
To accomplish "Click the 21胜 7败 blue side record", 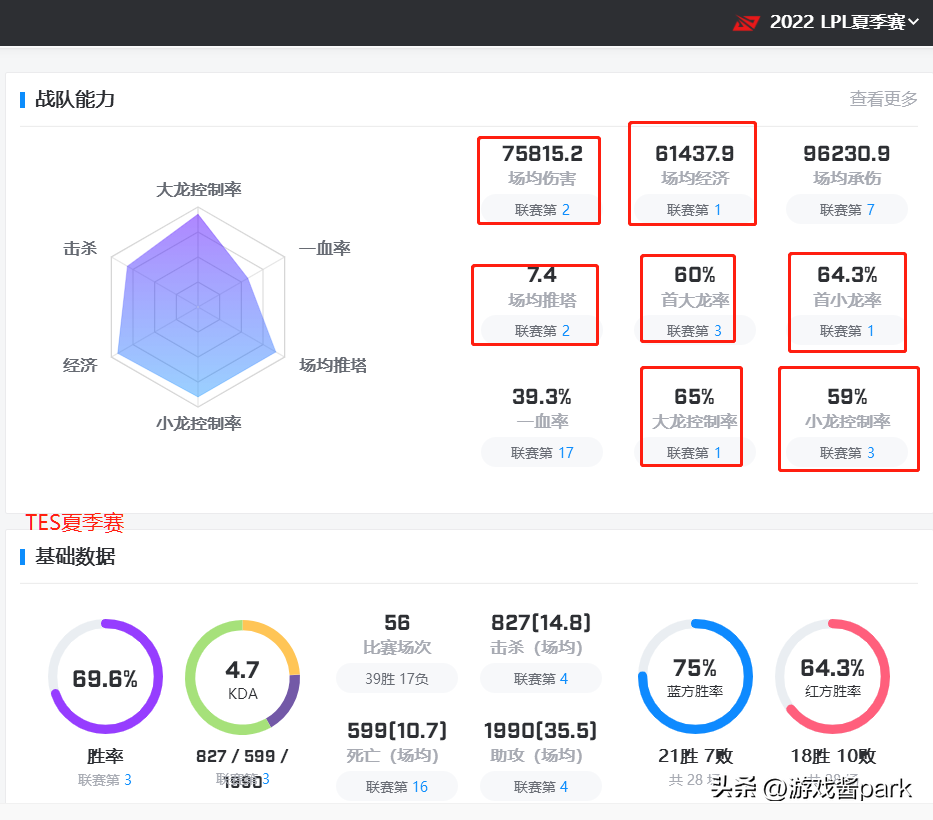I will tap(695, 756).
